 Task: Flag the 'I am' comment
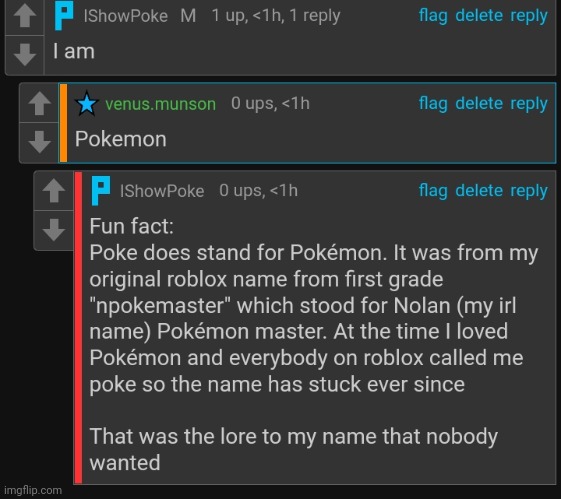(433, 16)
